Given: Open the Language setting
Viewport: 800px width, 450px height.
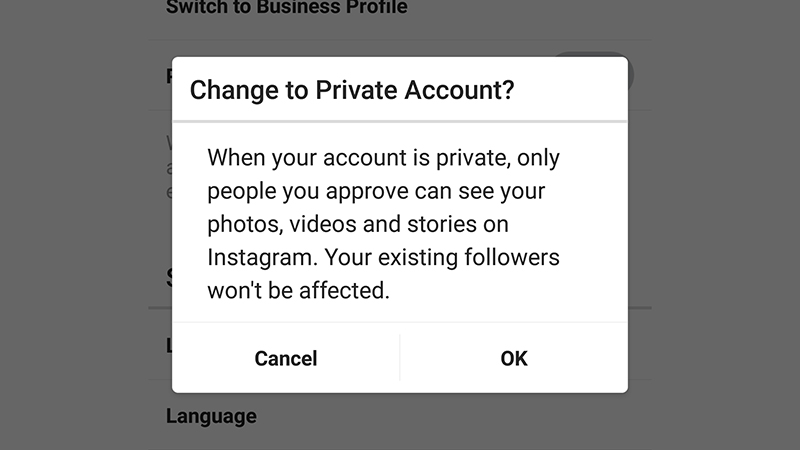Looking at the screenshot, I should point(211,416).
